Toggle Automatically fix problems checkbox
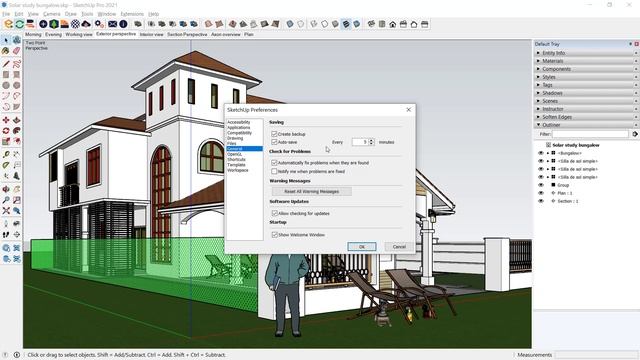 pos(274,162)
